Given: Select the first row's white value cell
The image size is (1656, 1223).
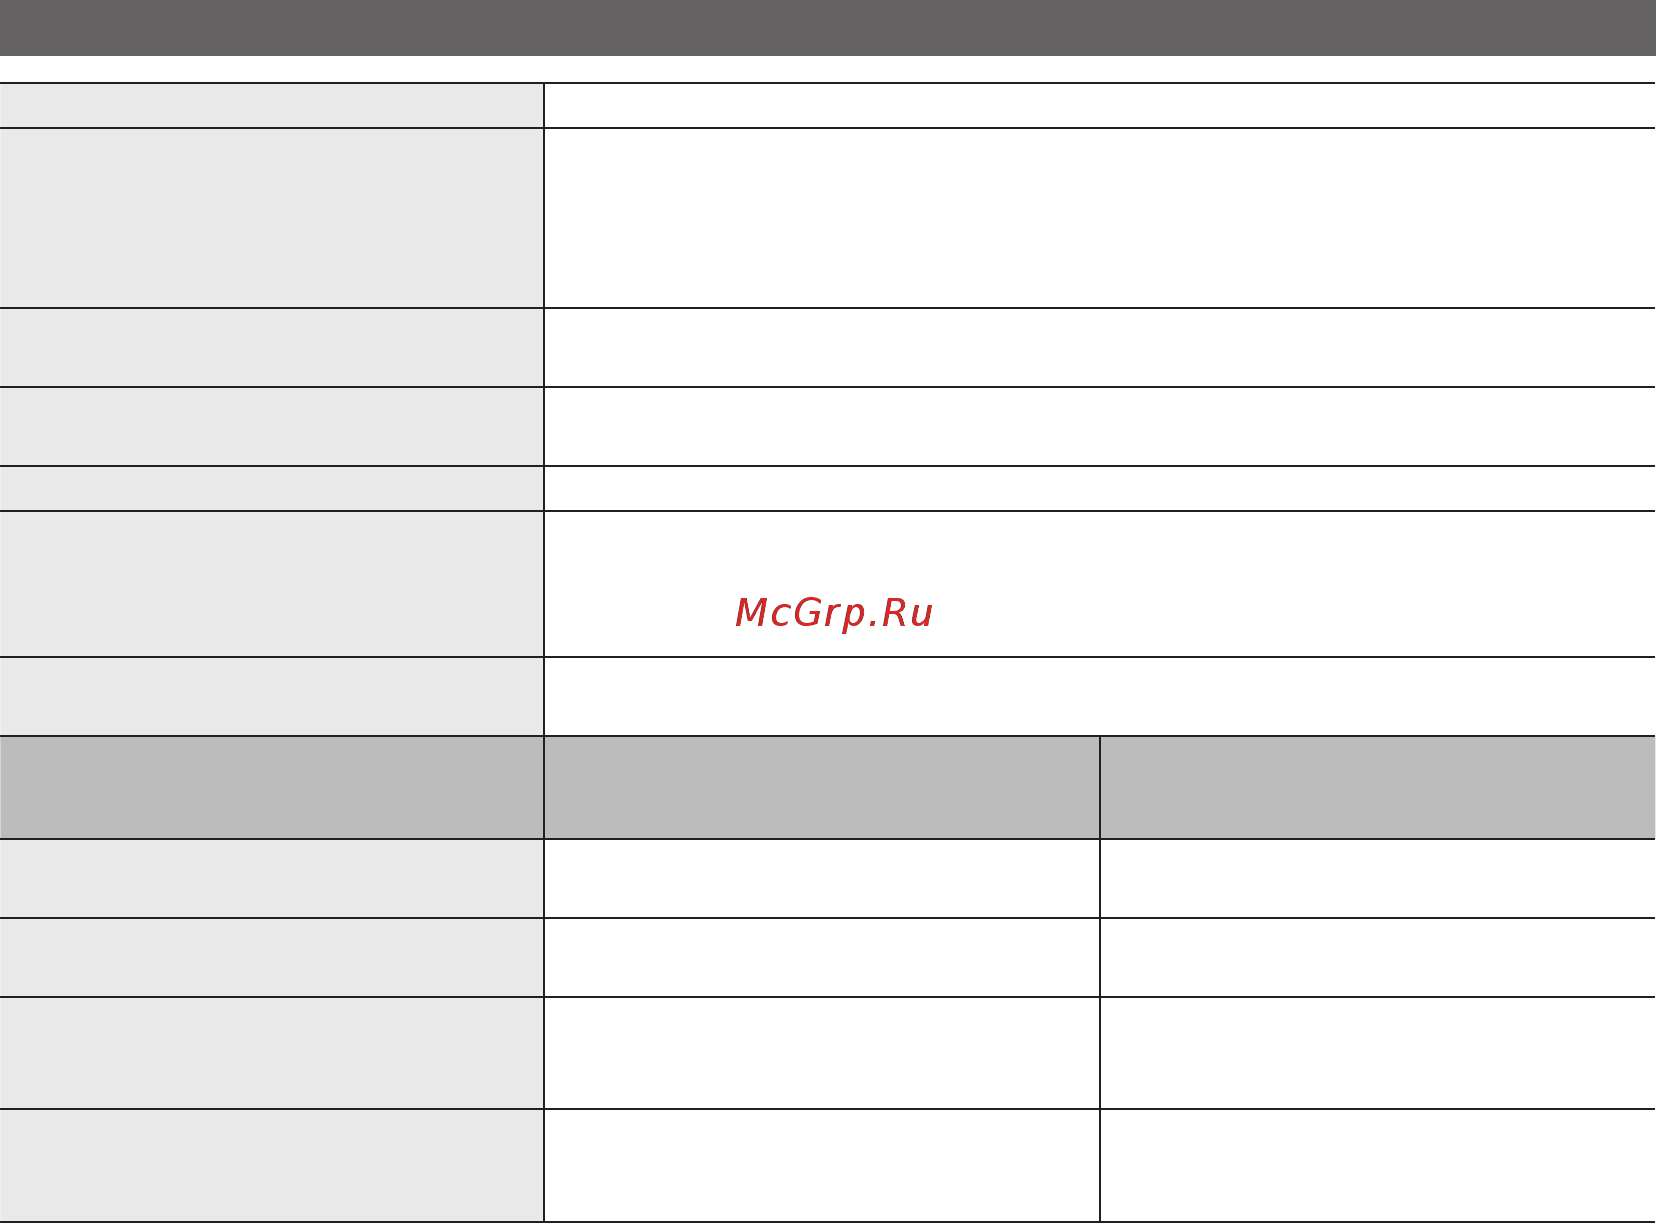Looking at the screenshot, I should (1100, 106).
